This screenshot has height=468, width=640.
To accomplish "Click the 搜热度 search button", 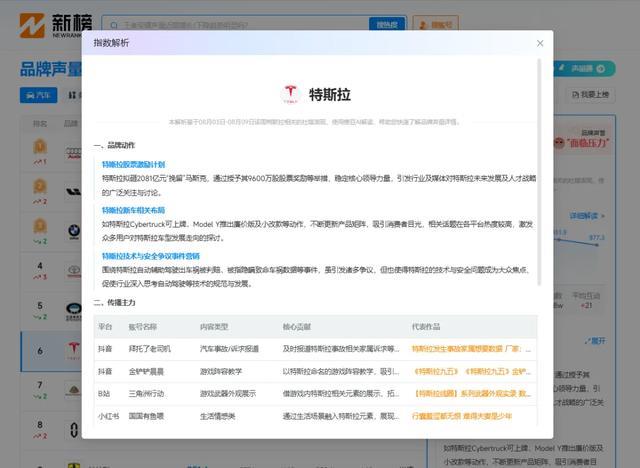I will pyautogui.click(x=385, y=24).
